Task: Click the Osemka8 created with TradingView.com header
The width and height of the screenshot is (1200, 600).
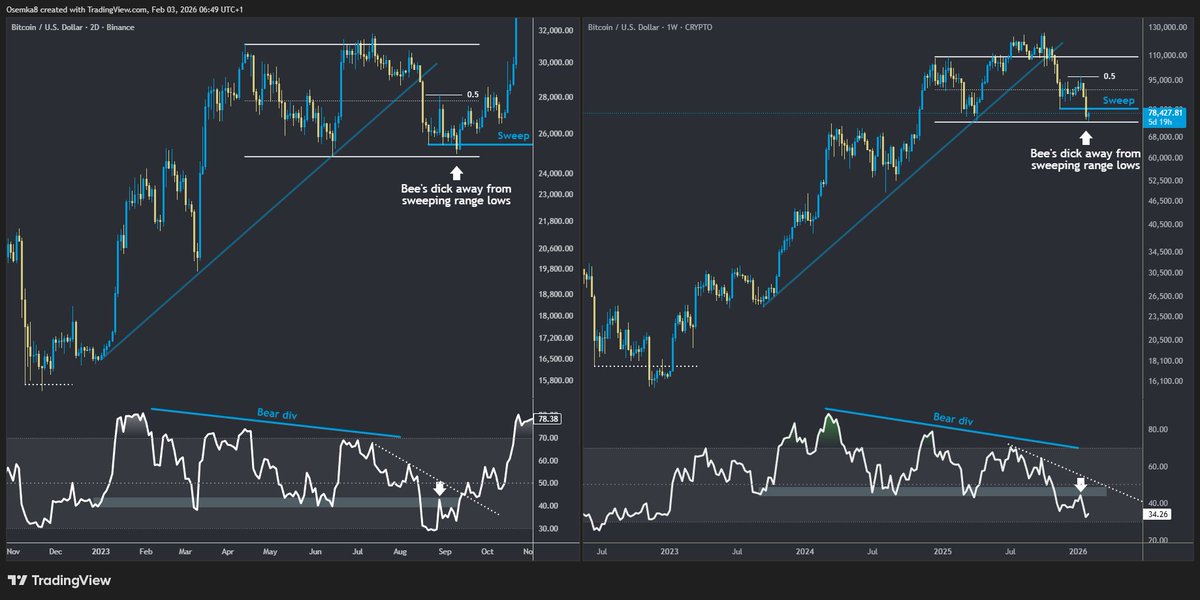Action: pyautogui.click(x=124, y=8)
